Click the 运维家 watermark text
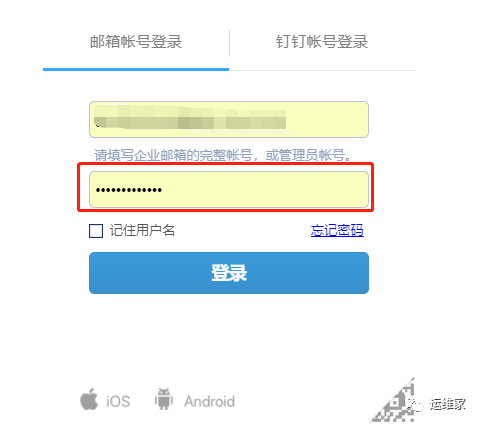The height and width of the screenshot is (426, 481). pos(447,404)
